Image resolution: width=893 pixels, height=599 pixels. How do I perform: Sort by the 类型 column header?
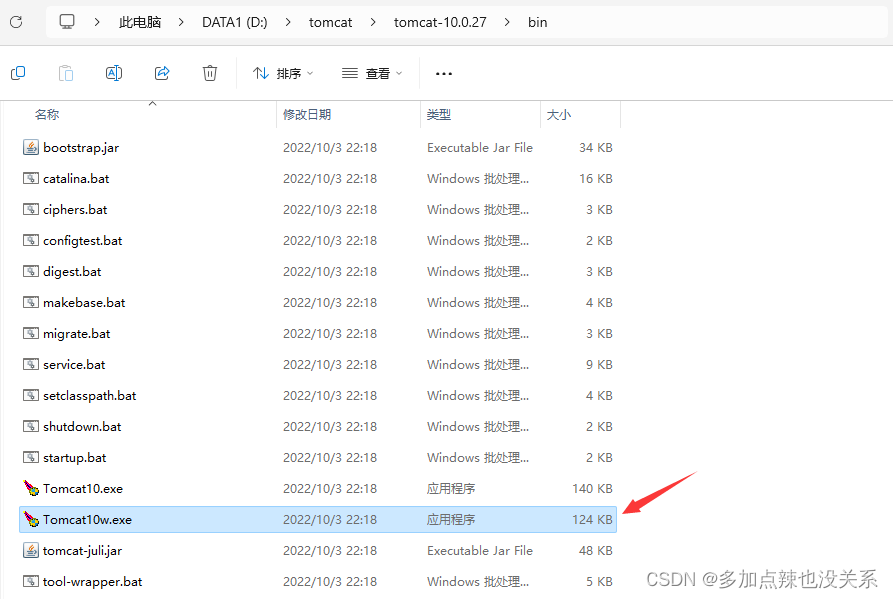pyautogui.click(x=439, y=114)
